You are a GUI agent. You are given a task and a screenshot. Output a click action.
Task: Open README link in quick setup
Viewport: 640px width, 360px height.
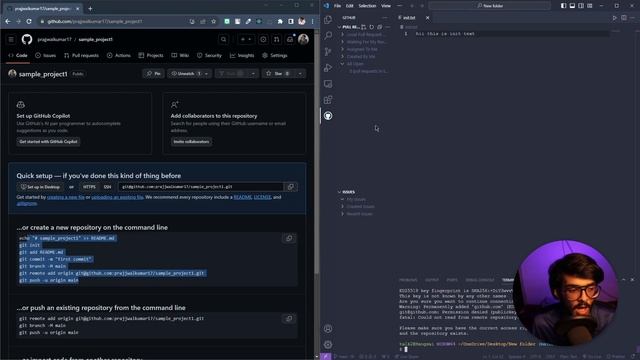[x=242, y=197]
